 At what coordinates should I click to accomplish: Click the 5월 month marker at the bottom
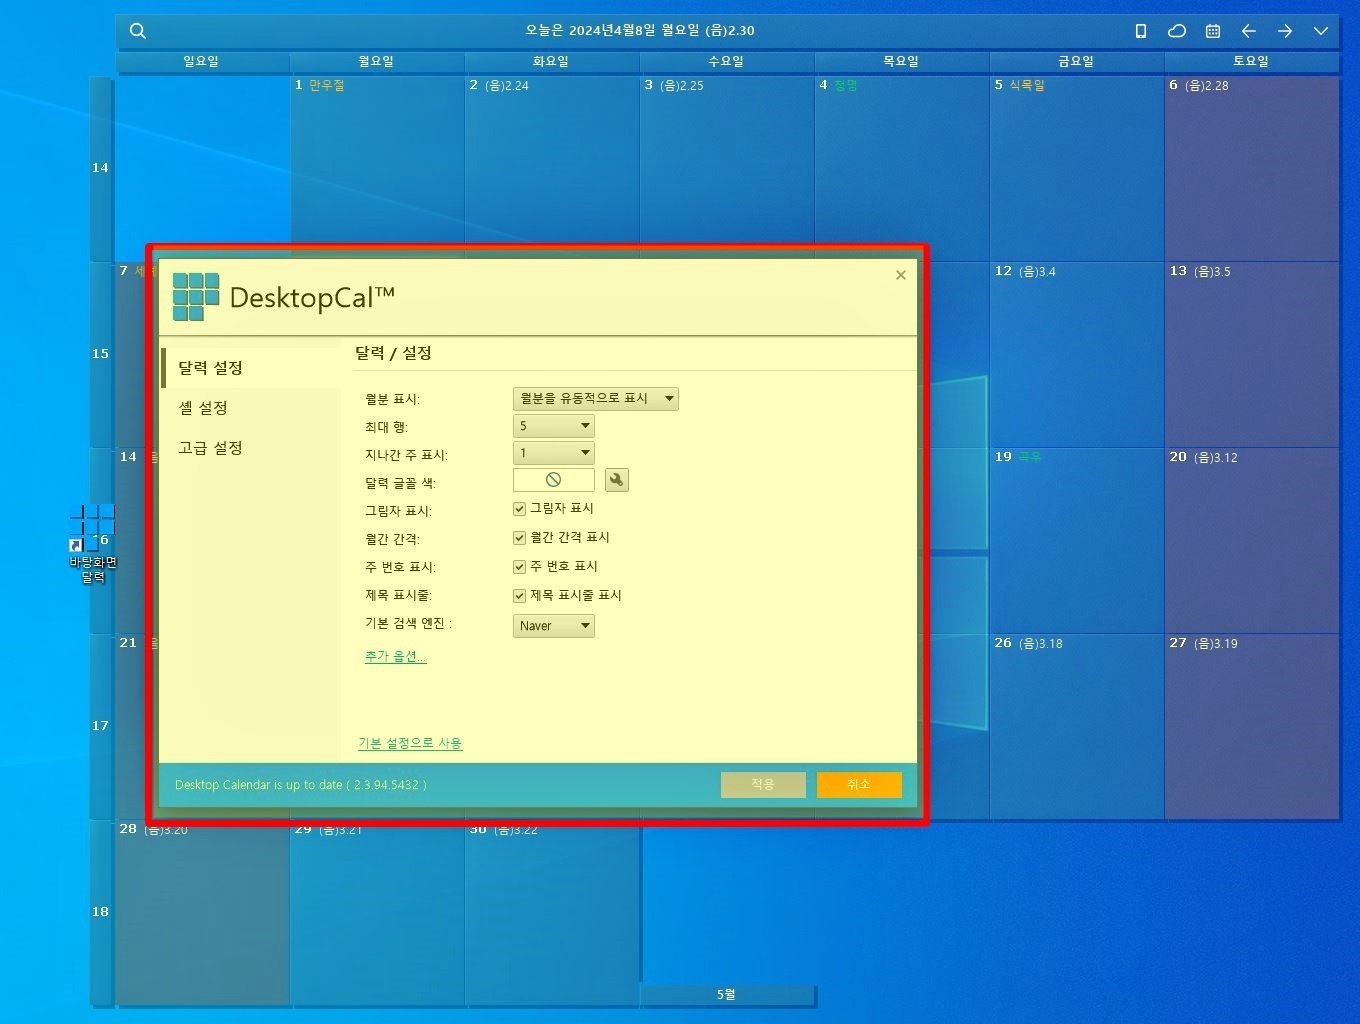coord(727,995)
